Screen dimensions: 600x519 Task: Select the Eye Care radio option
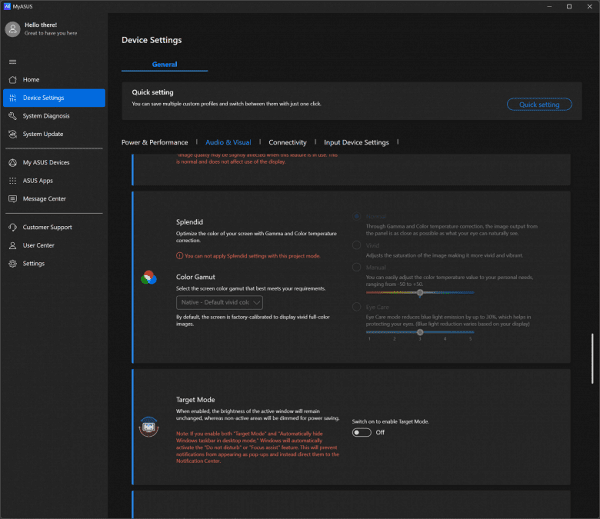click(x=356, y=305)
